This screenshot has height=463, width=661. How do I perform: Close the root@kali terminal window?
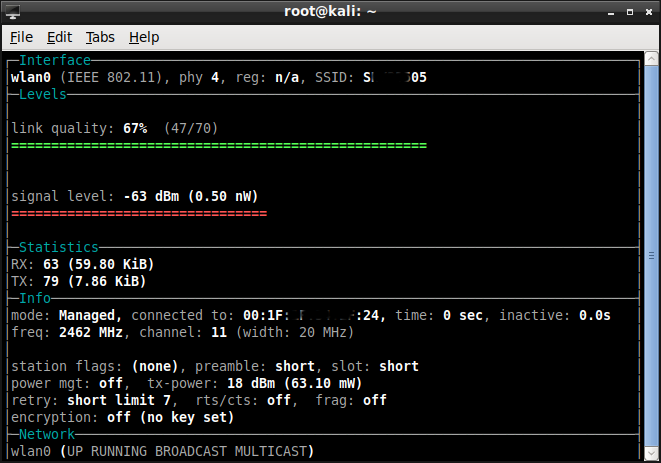point(649,12)
